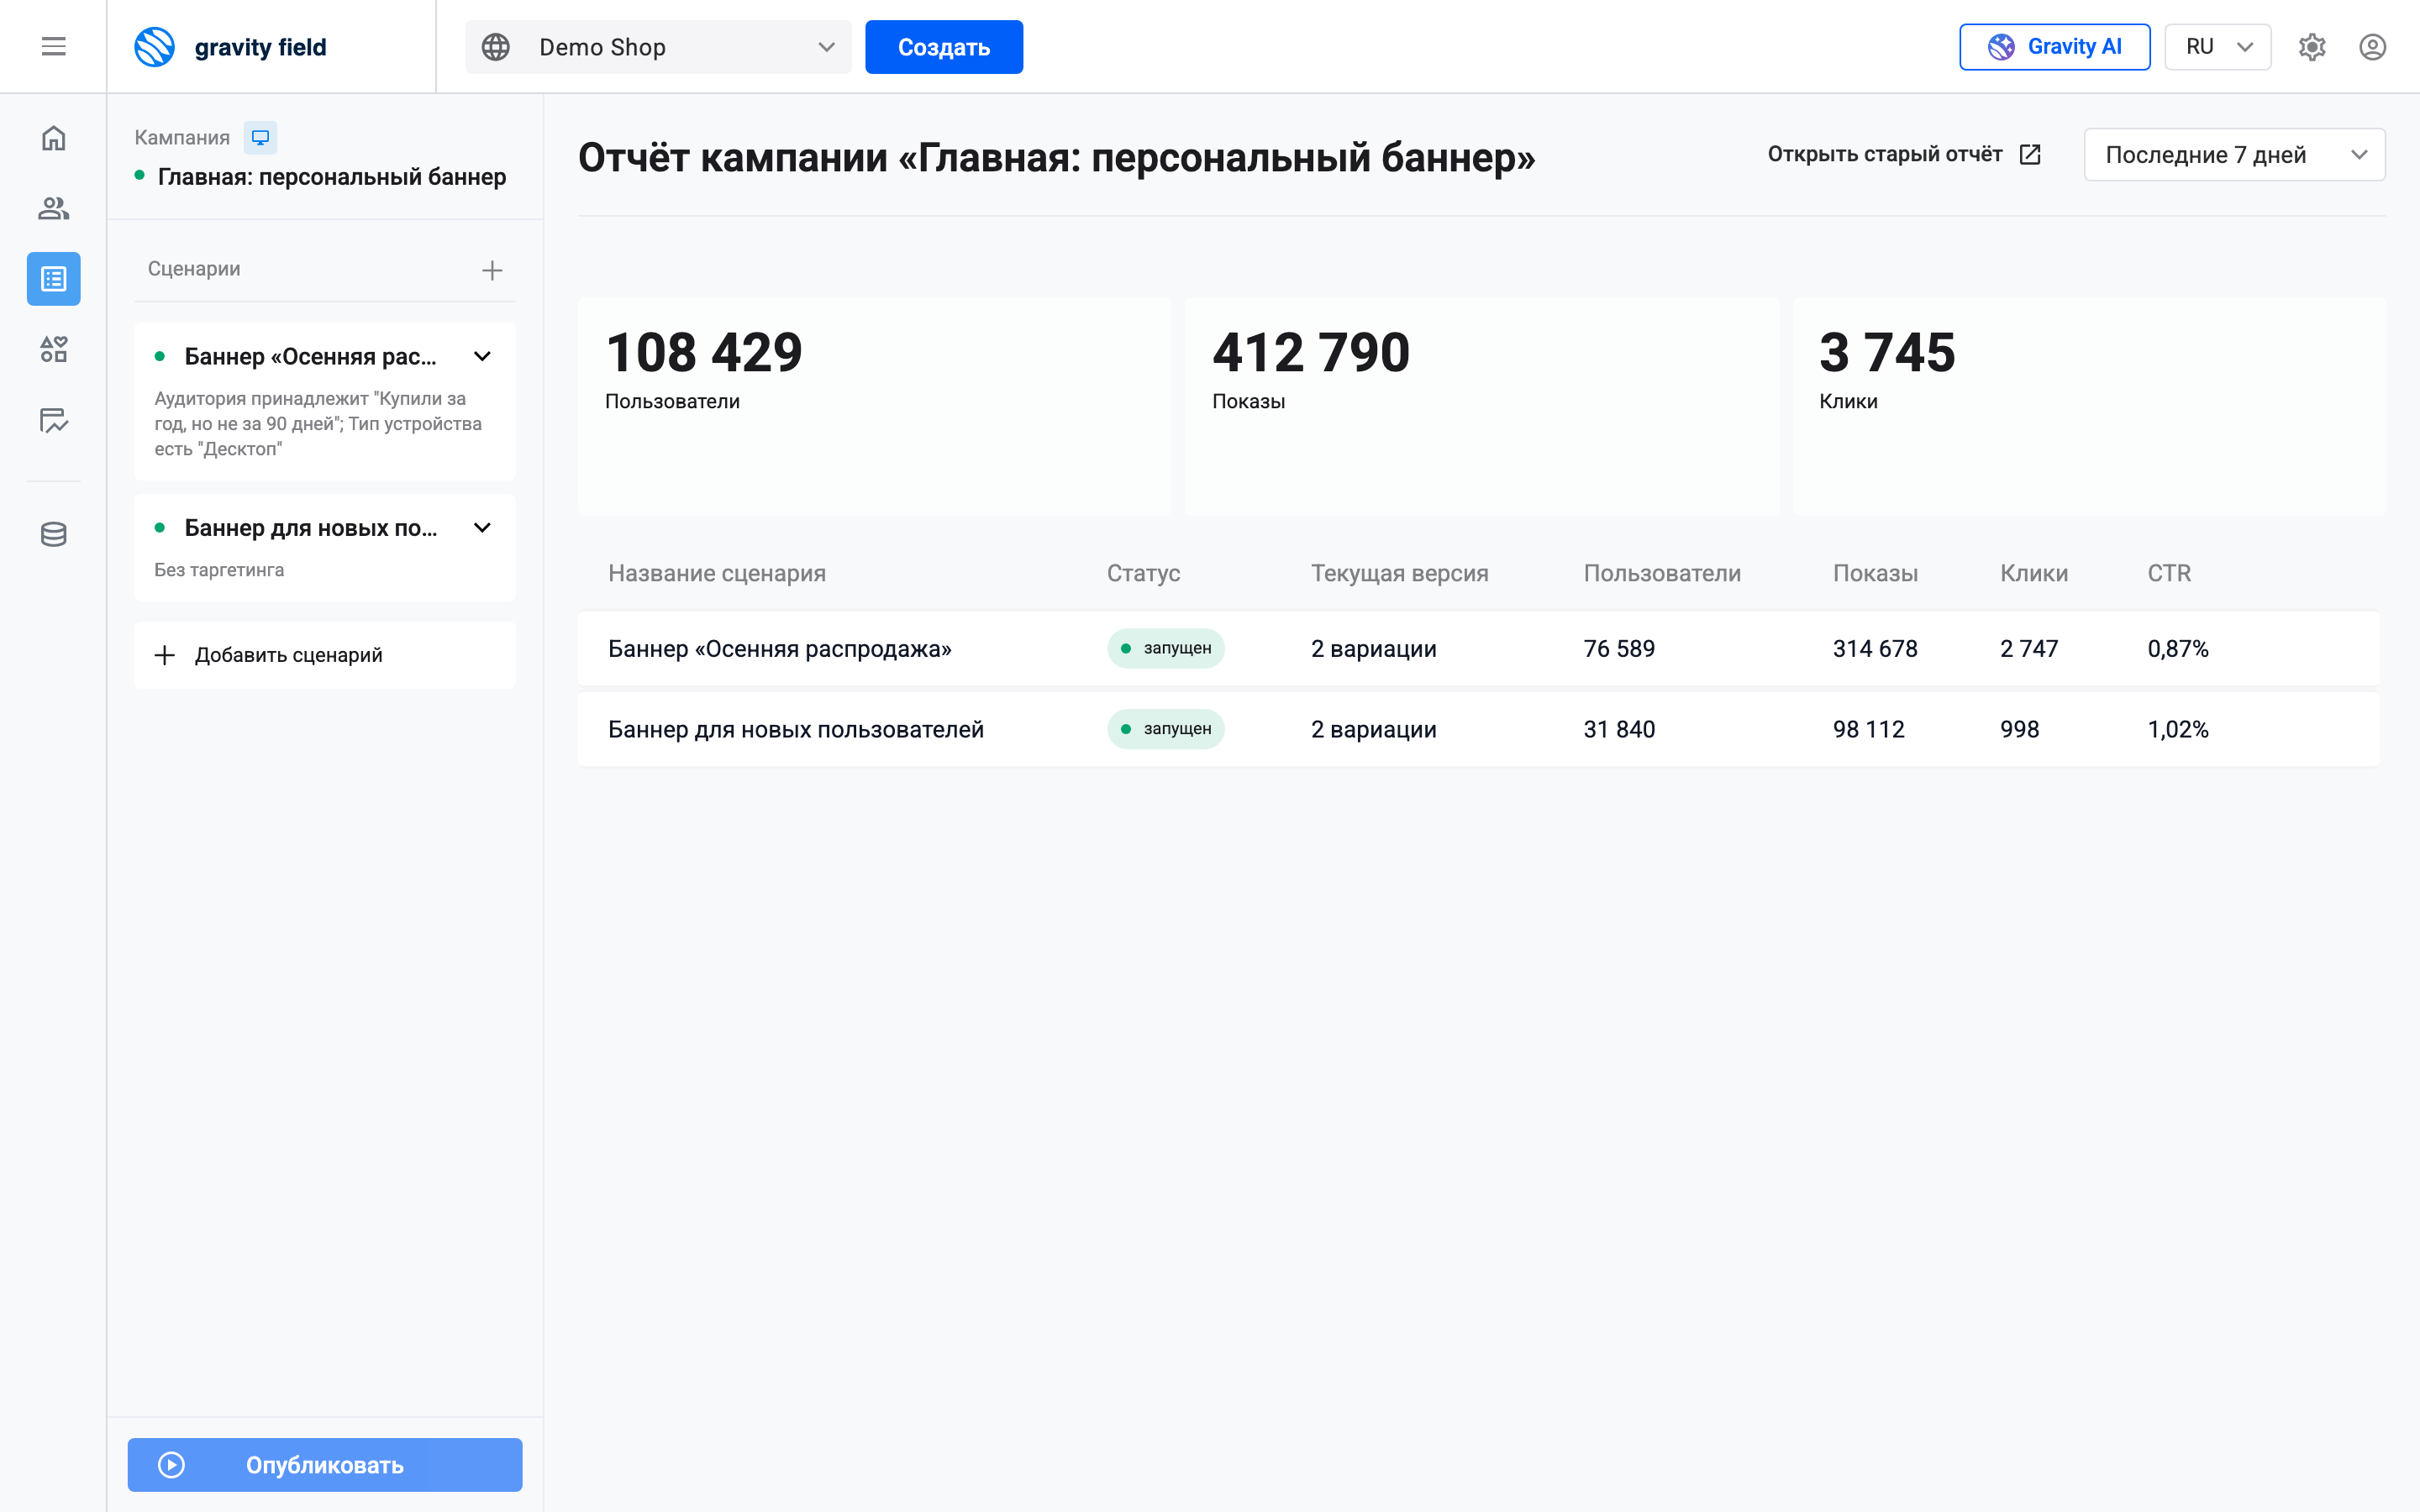Open the database icon in sidebar
The width and height of the screenshot is (2420, 1512).
53,534
